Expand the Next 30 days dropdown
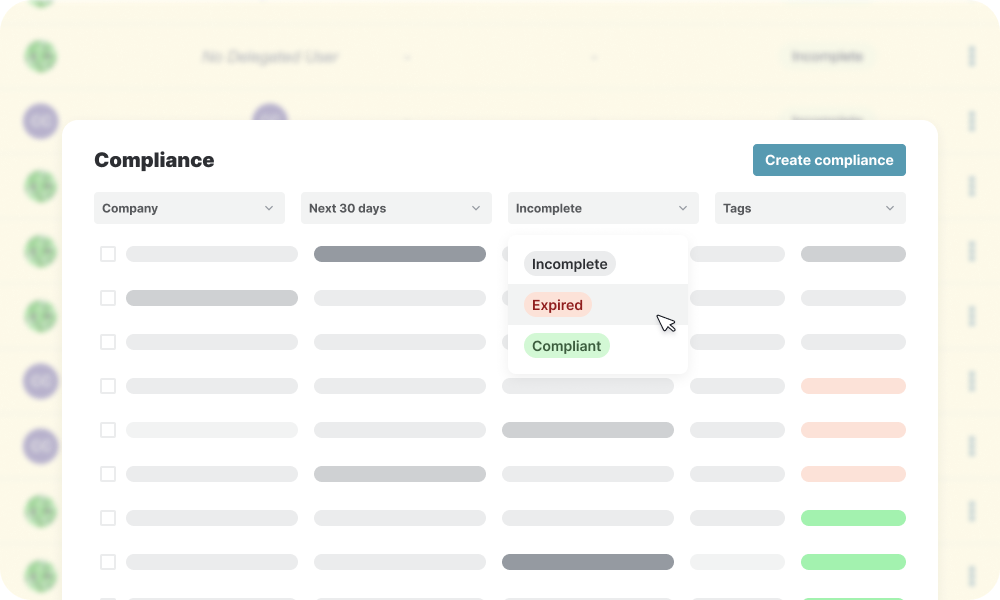 point(396,208)
